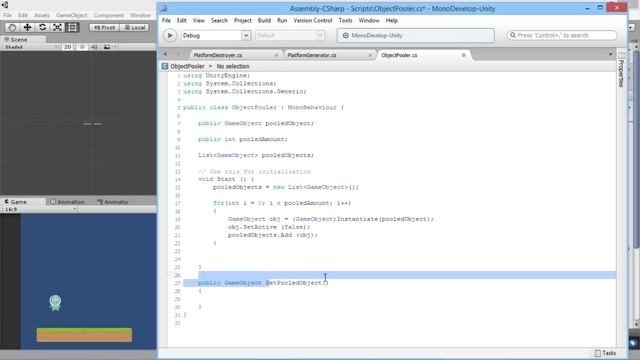The width and height of the screenshot is (640, 360).
Task: Close the PlatformDestroyer.cs tab
Action: coord(276,55)
